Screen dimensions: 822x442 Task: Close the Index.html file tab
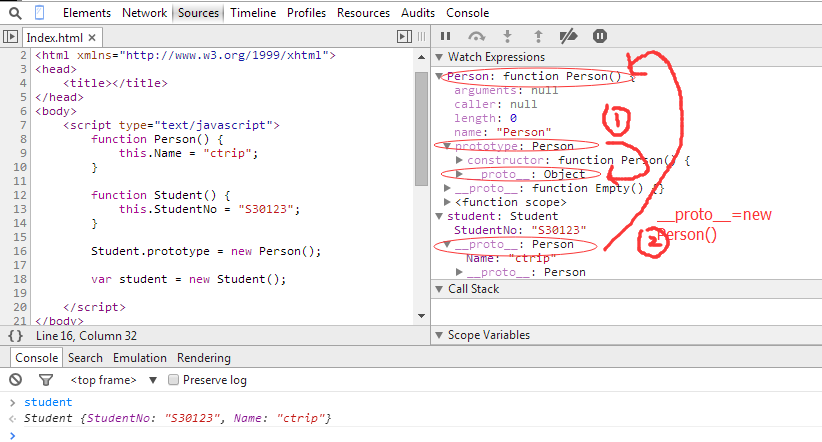[92, 38]
